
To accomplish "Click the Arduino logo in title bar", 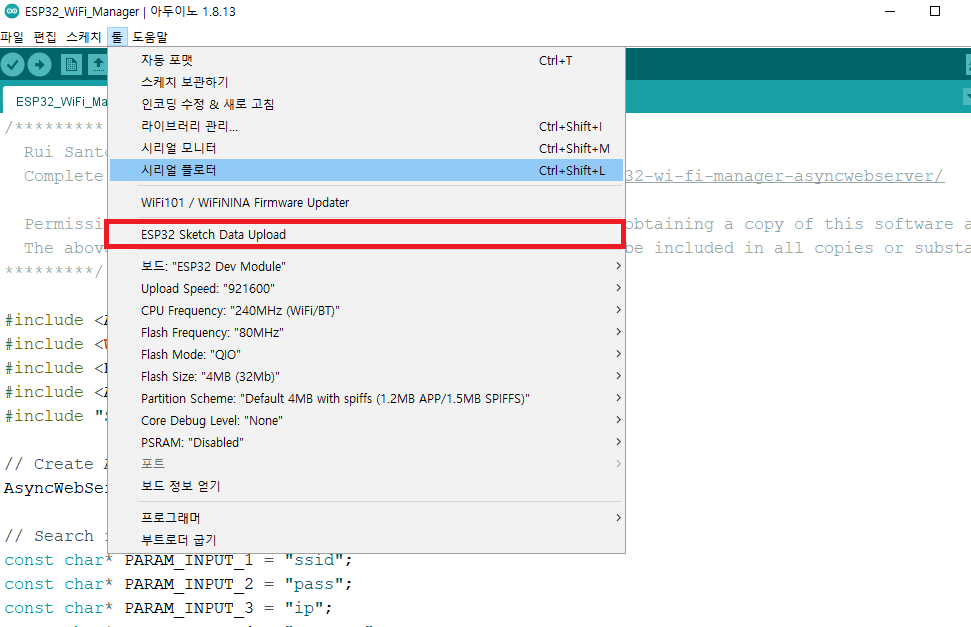I will (12, 11).
